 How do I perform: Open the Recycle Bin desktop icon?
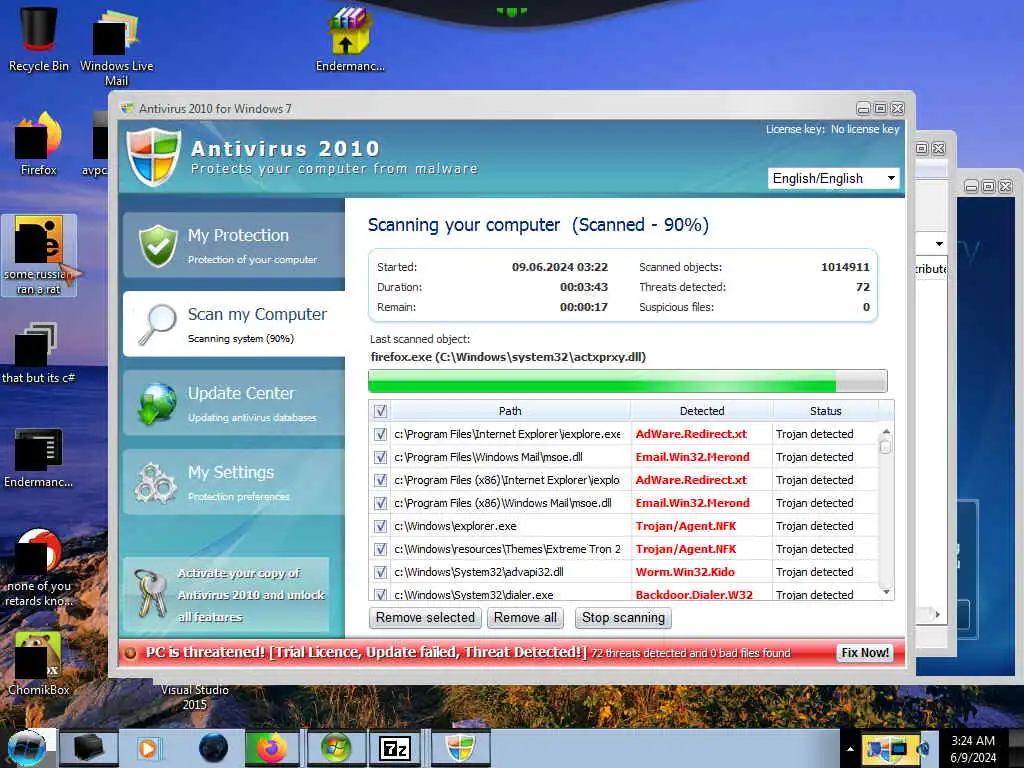(38, 39)
